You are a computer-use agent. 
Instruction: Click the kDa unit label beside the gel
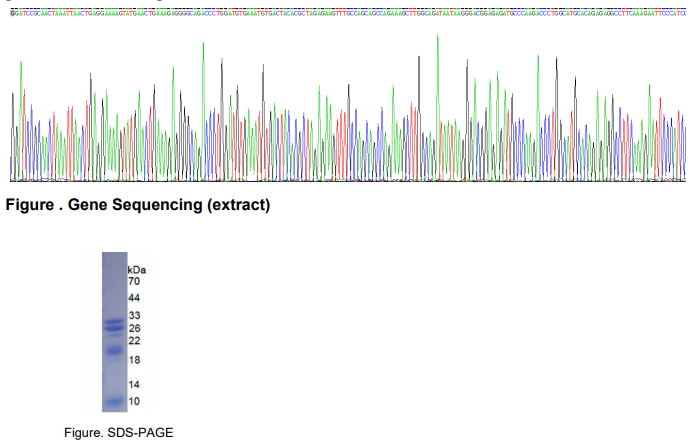(x=137, y=270)
